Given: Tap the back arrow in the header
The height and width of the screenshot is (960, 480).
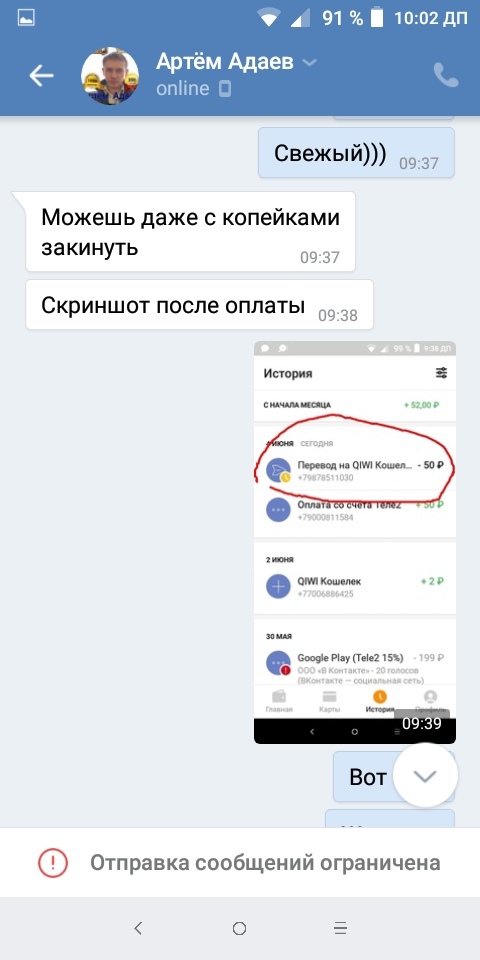Looking at the screenshot, I should tap(41, 75).
